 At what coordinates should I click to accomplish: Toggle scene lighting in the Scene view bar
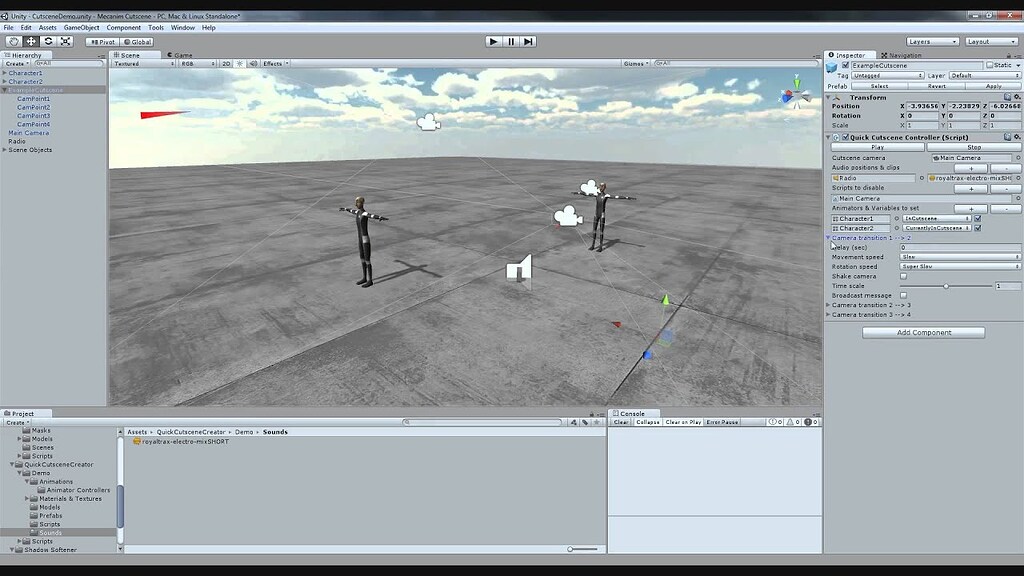point(240,62)
